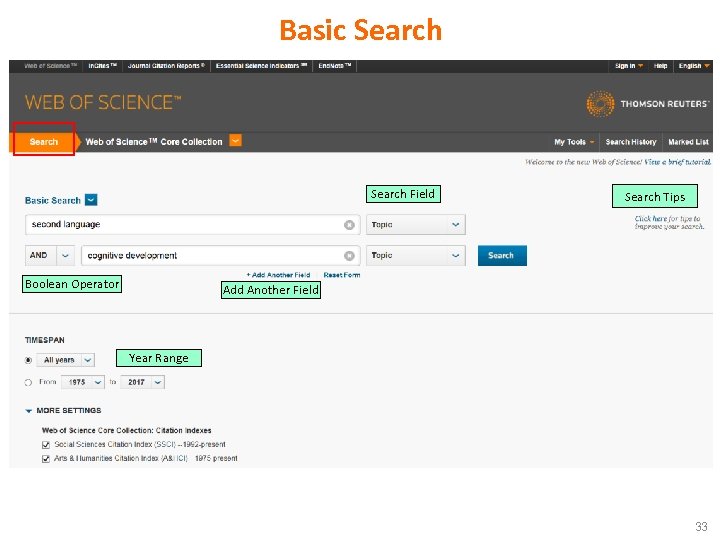Click the blue Search button

coord(502,256)
